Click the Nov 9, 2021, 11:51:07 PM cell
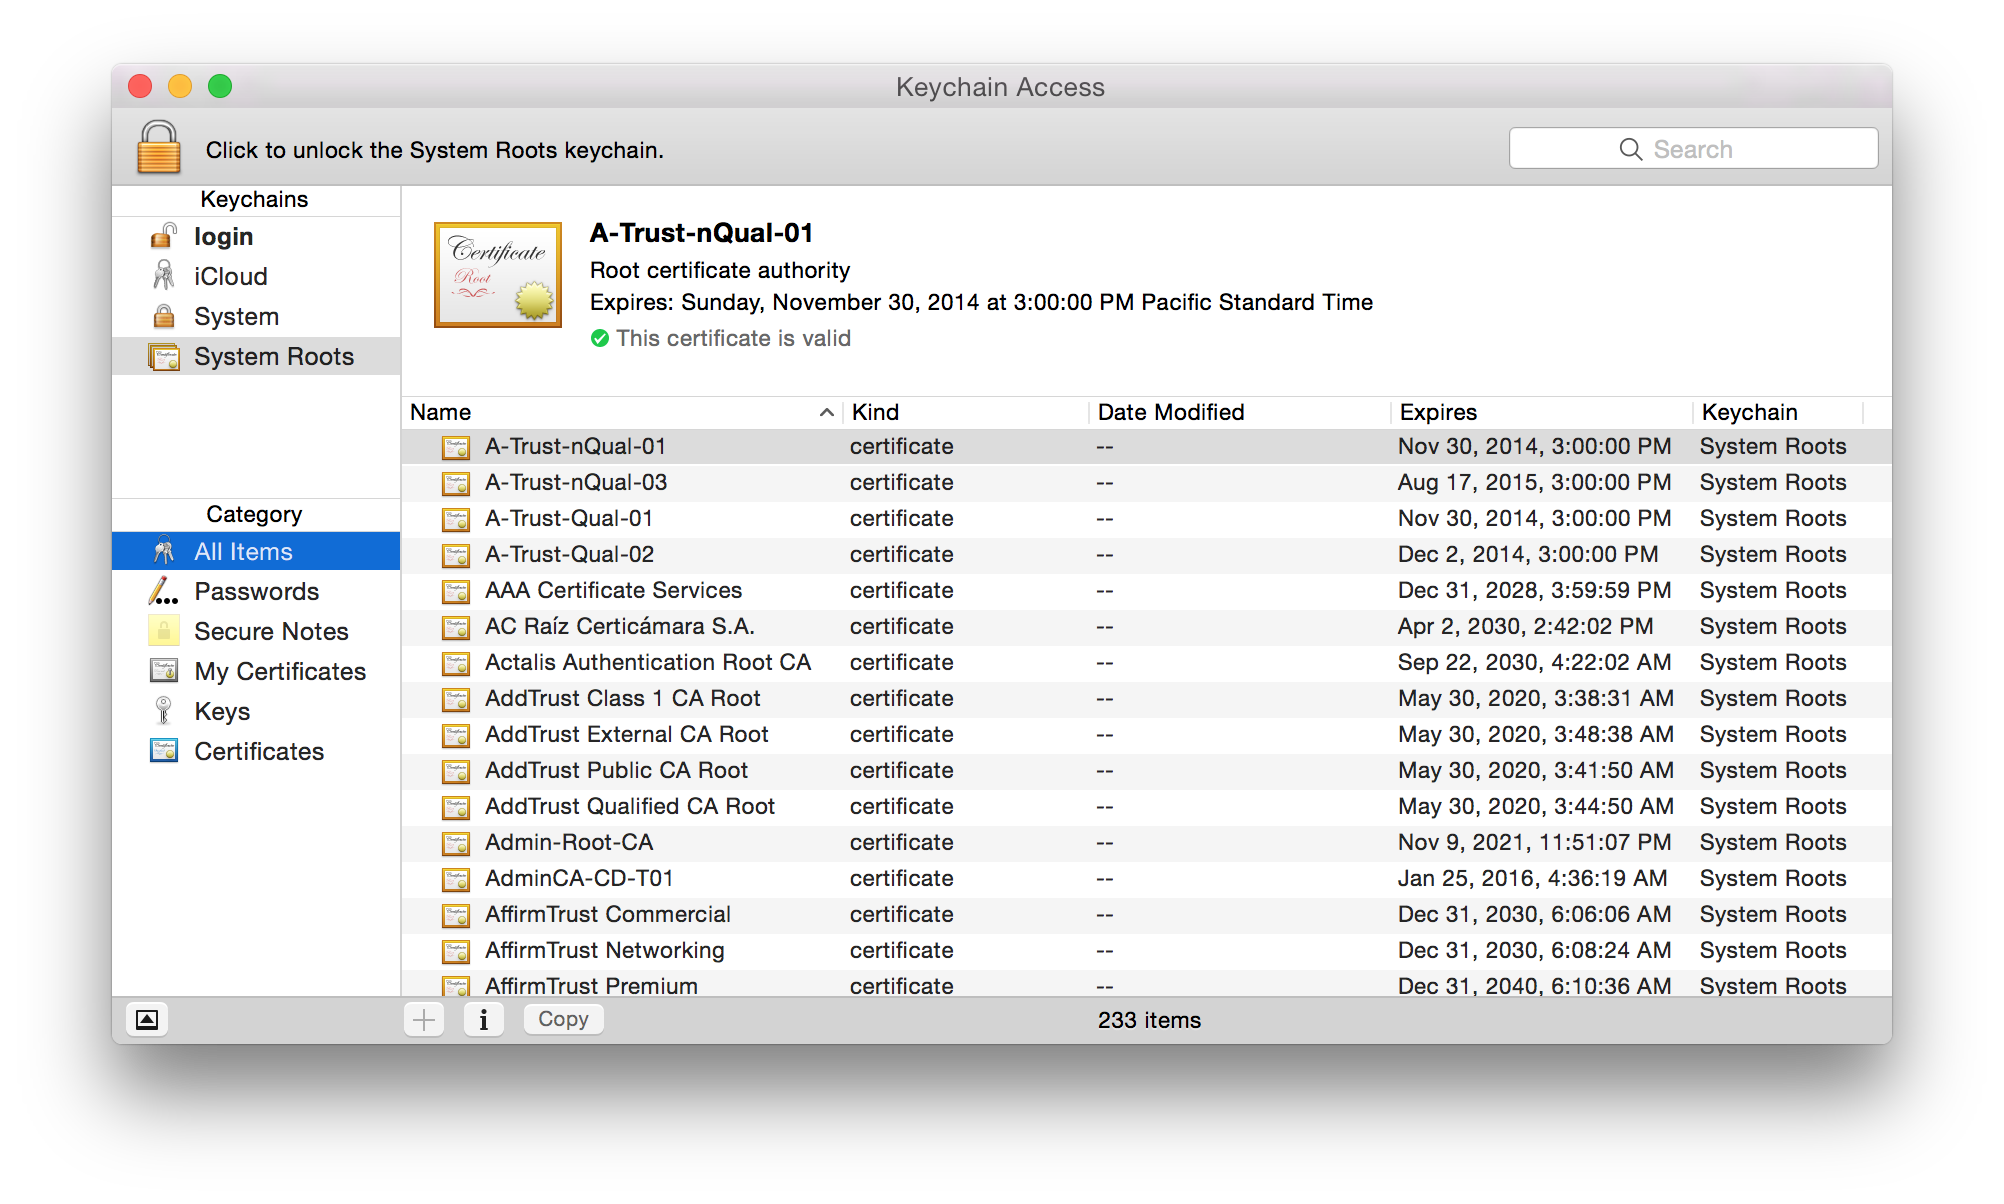This screenshot has height=1204, width=2004. (x=1534, y=842)
